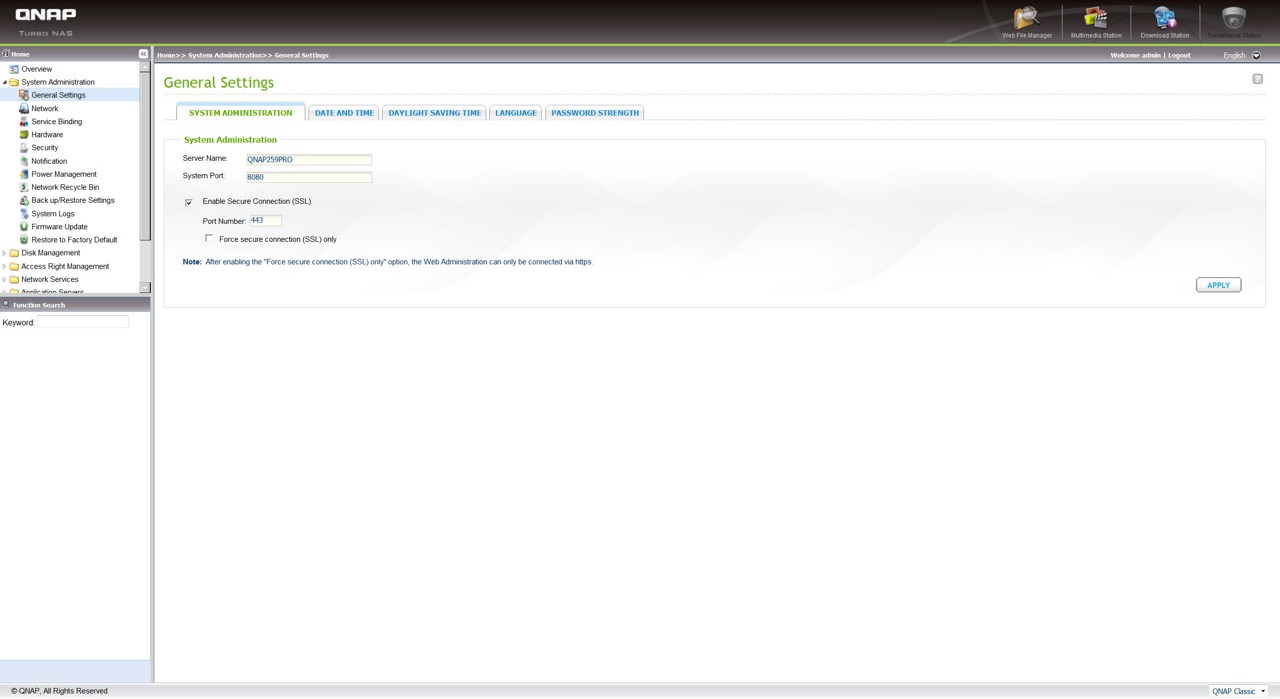Check Force secure connection (SSL) only
1280x699 pixels.
(x=209, y=238)
